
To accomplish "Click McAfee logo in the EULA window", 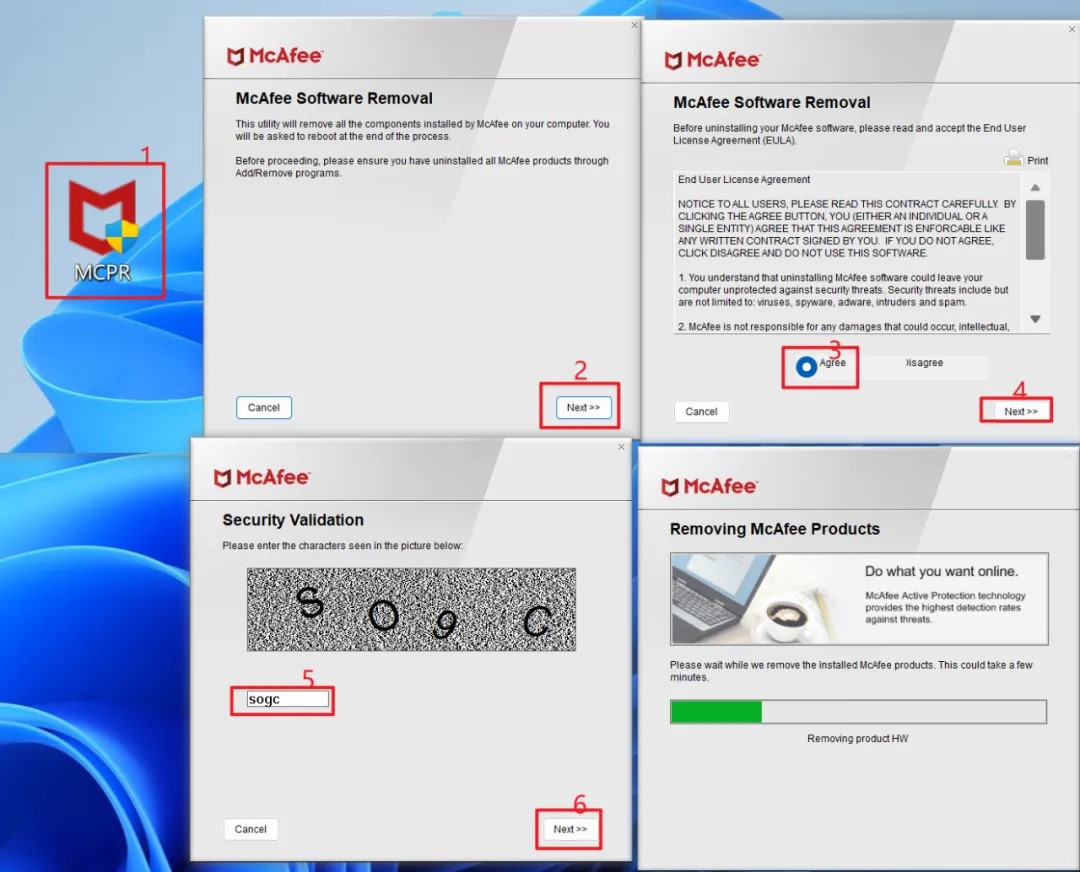I will [712, 60].
